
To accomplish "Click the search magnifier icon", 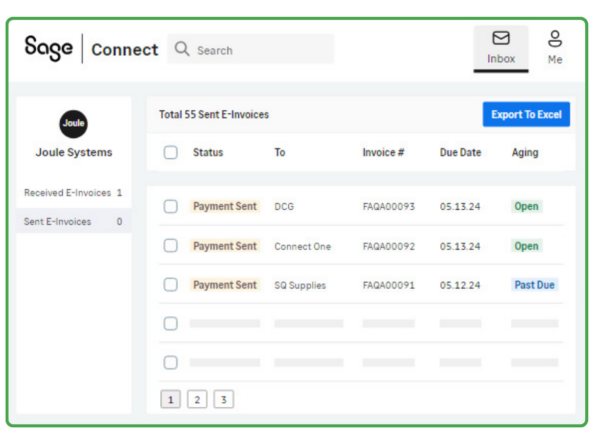I will click(182, 49).
